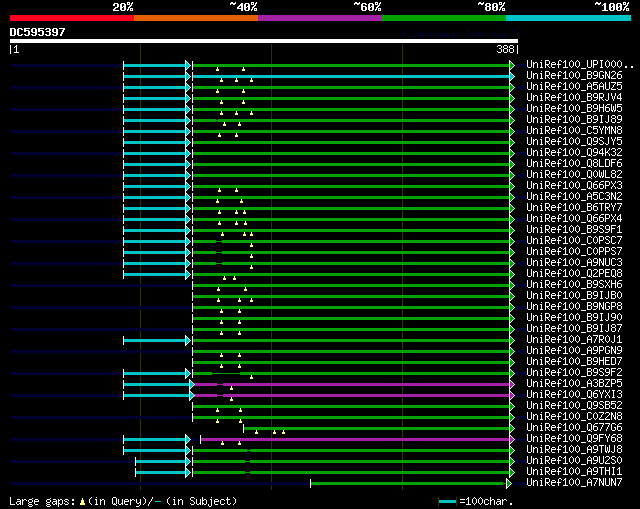This screenshot has width=640, height=509.
Task: Select hit label UniRef100_Q9SB52
Action: pyautogui.click(x=574, y=406)
